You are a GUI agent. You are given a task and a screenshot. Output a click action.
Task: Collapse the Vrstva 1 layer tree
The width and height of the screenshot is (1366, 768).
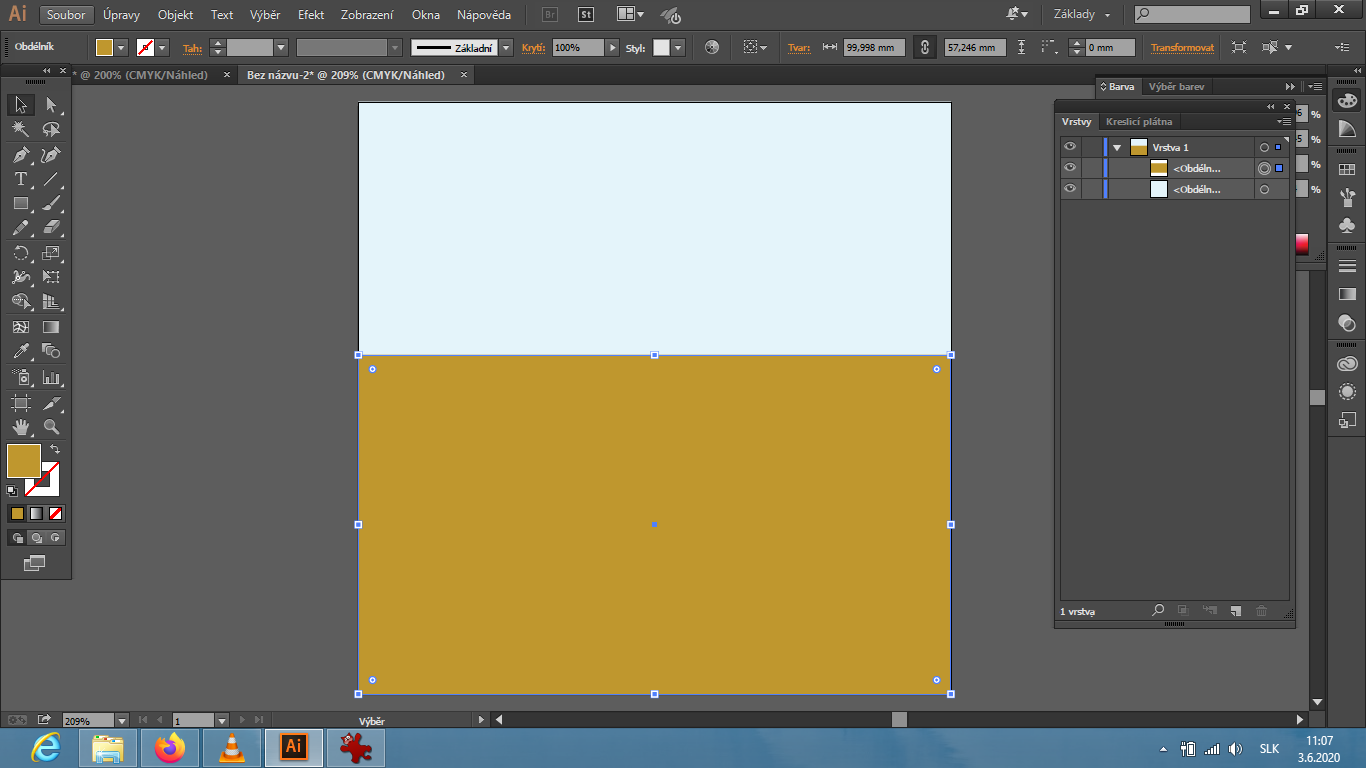pyautogui.click(x=1117, y=147)
